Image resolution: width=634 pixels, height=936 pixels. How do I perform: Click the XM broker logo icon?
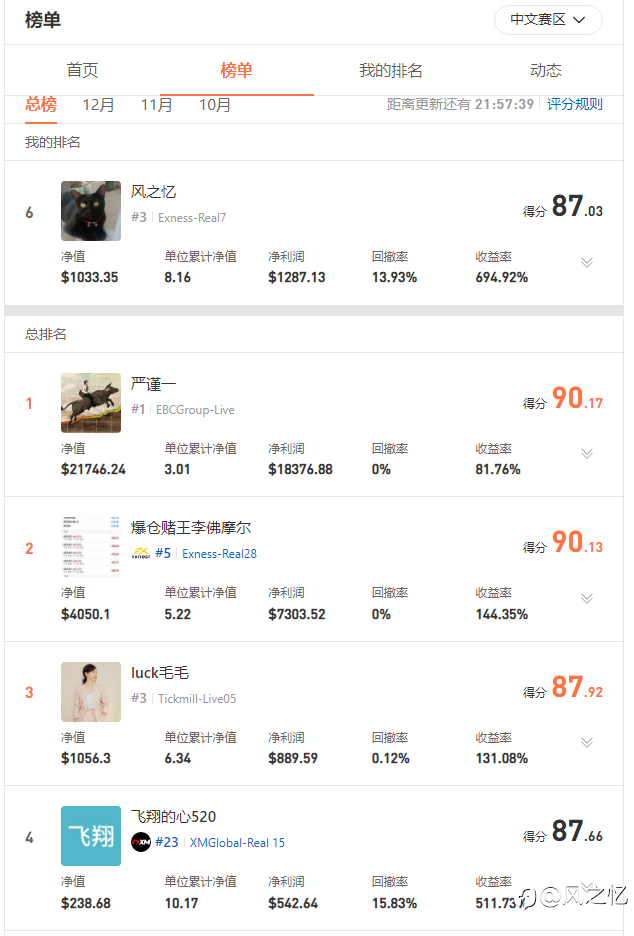pos(141,842)
